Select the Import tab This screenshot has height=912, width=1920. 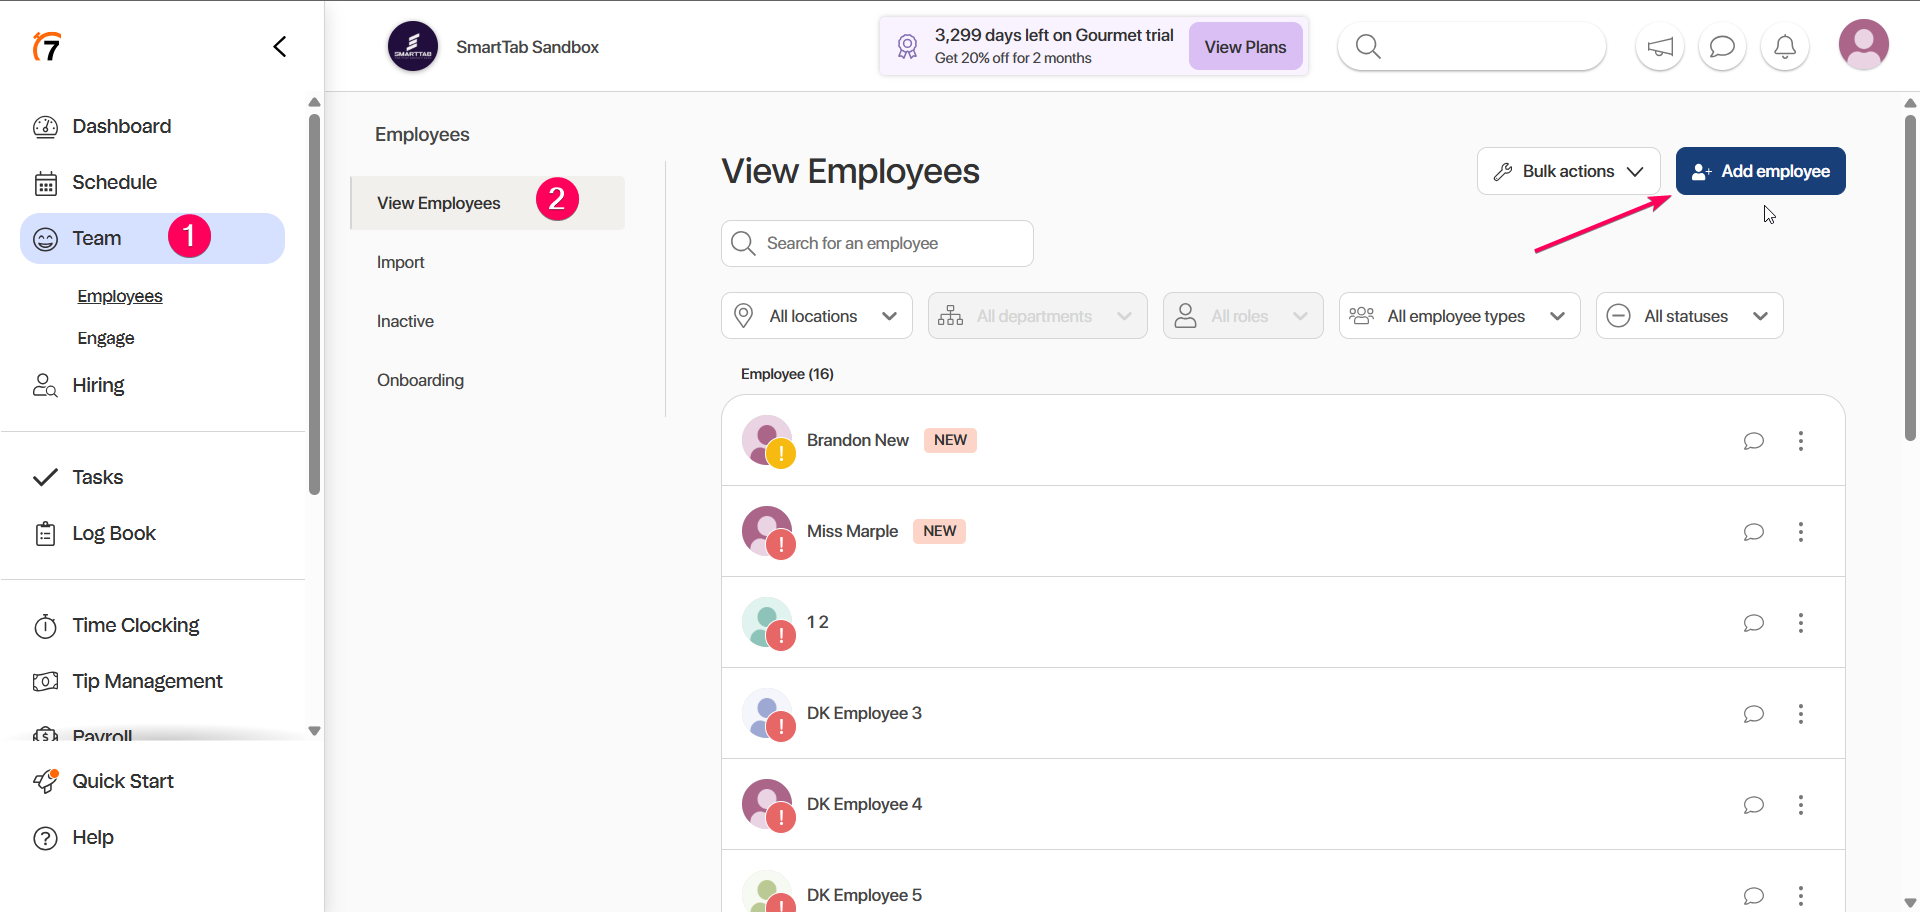tap(401, 262)
